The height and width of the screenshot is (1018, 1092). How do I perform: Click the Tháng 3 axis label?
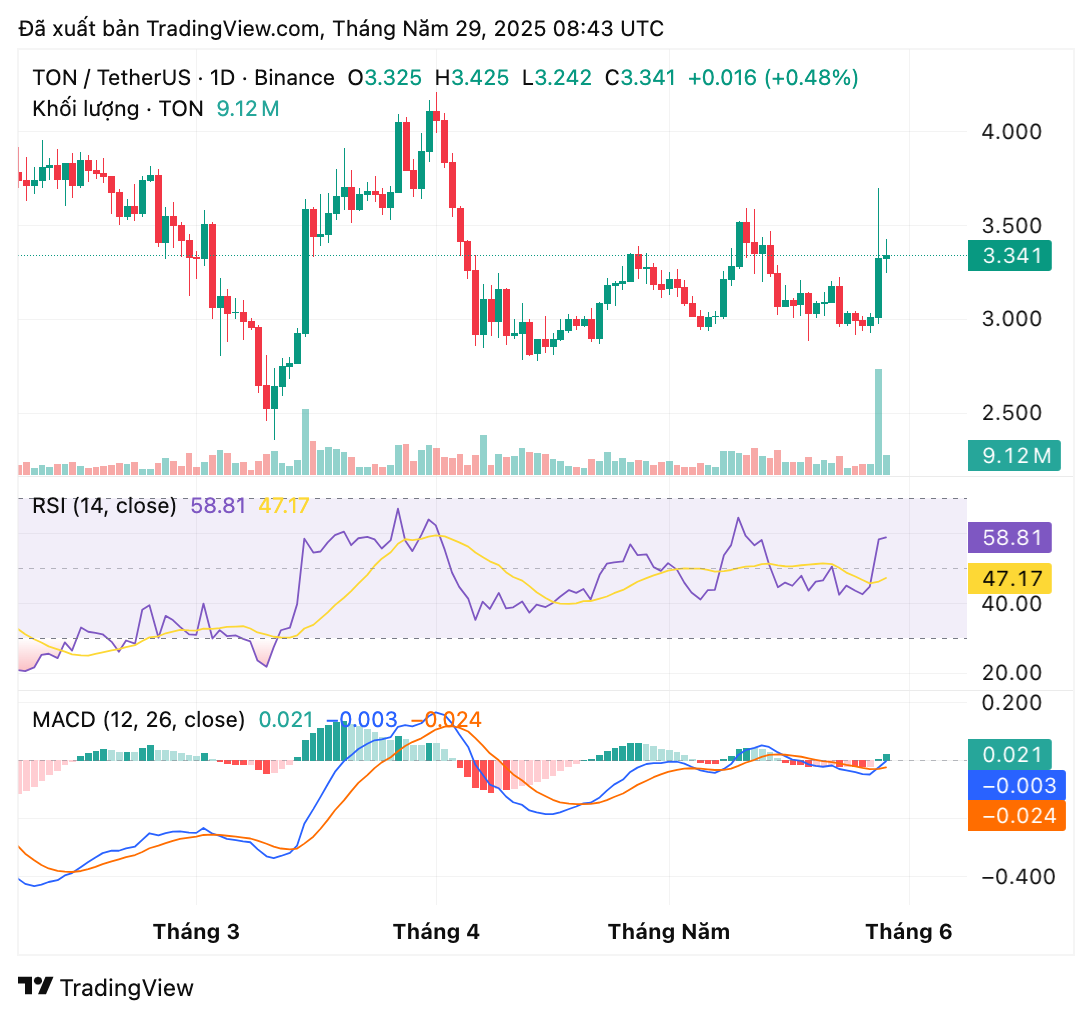(197, 931)
